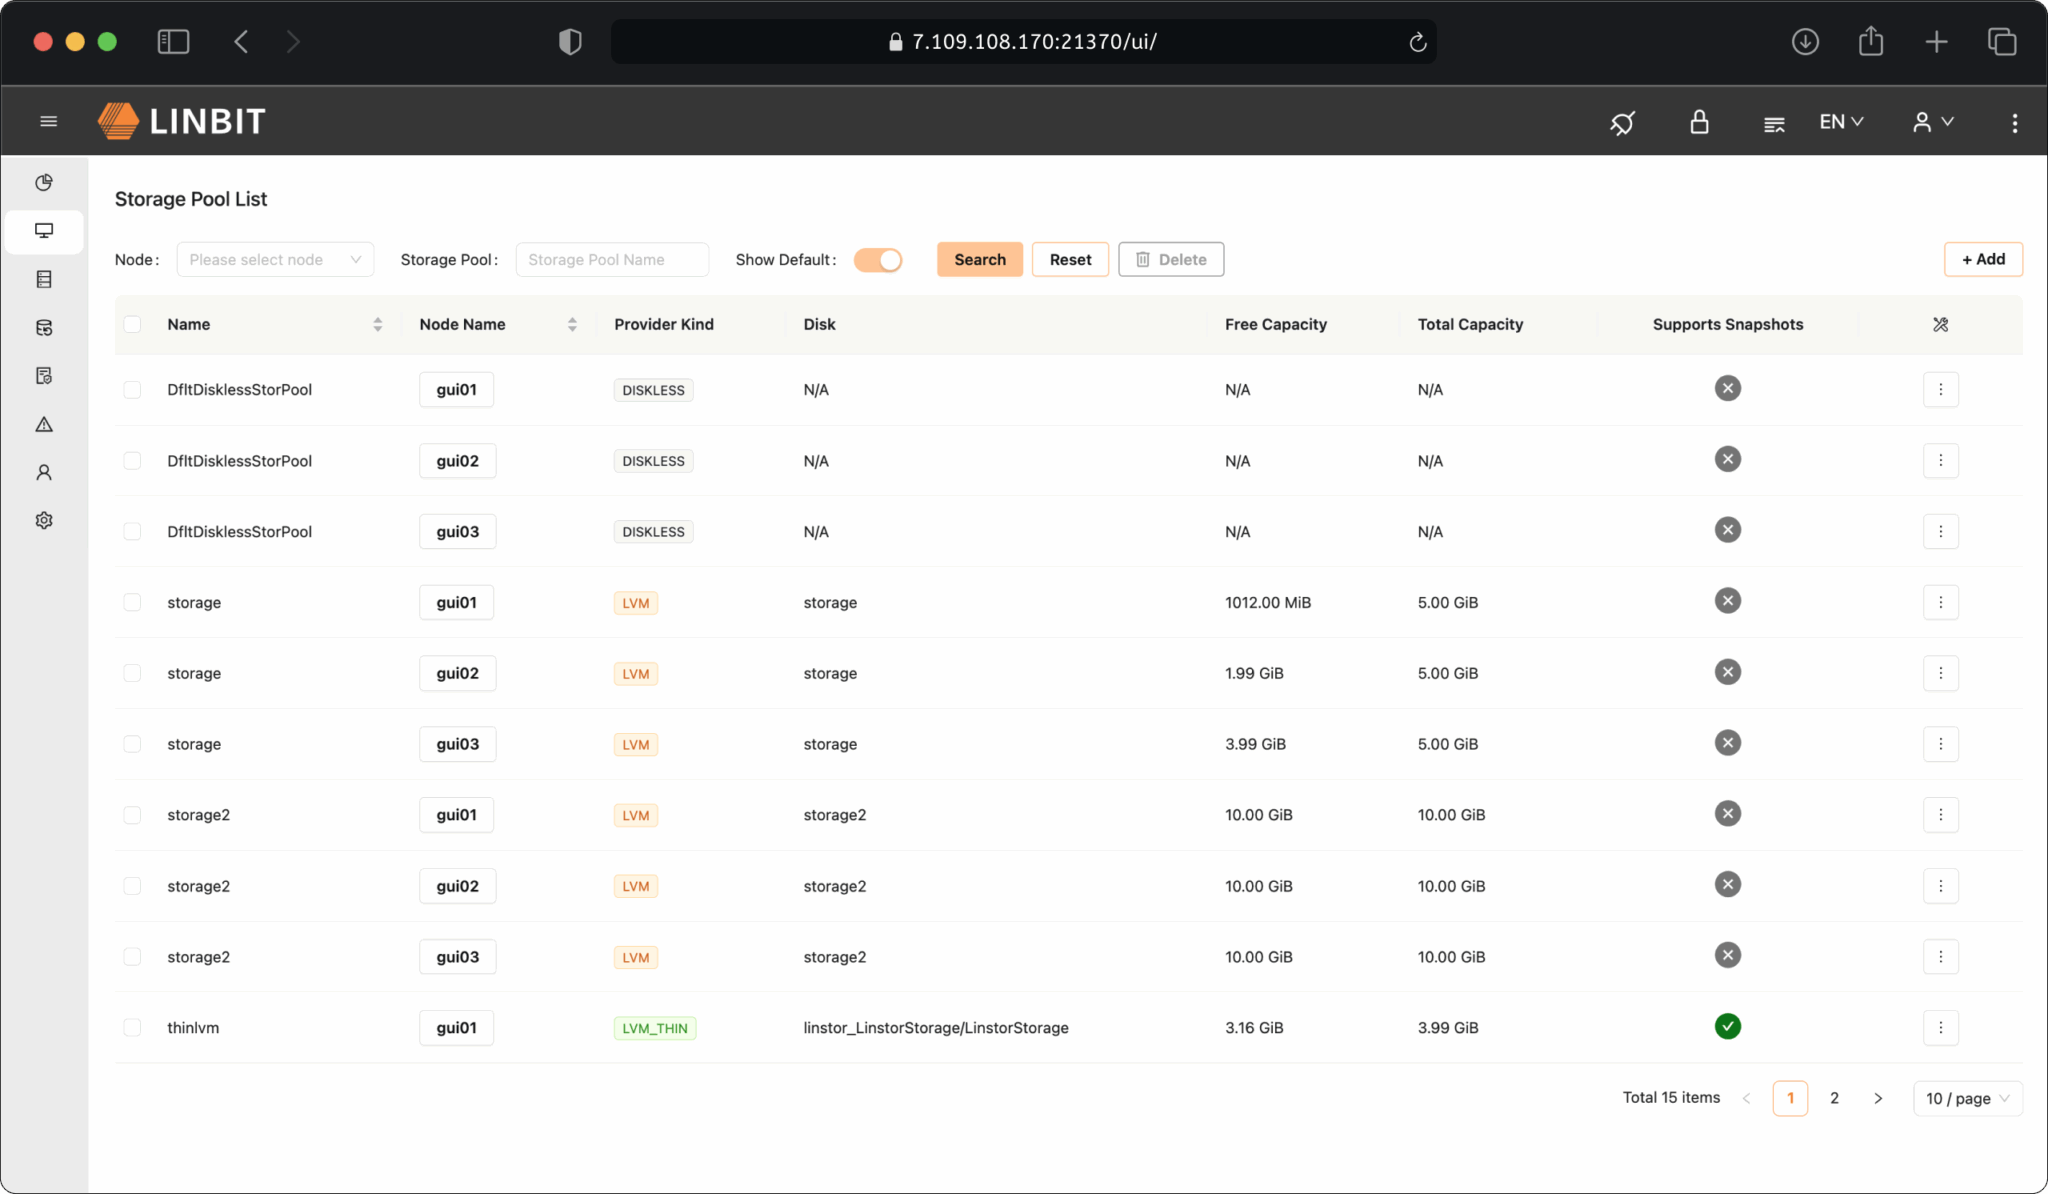The height and width of the screenshot is (1194, 2048).
Task: Open the Please select node dropdown
Action: pos(275,259)
